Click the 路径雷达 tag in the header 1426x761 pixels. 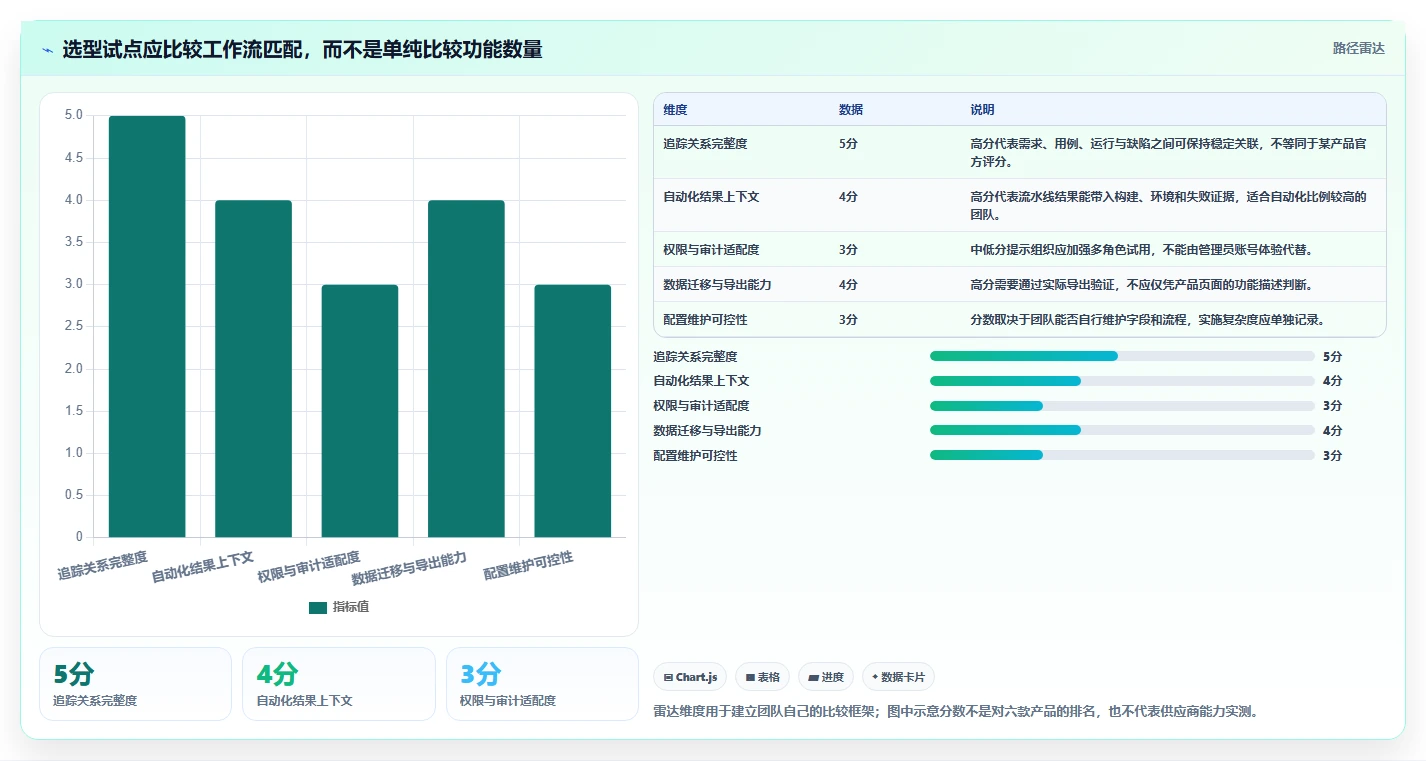(1358, 48)
